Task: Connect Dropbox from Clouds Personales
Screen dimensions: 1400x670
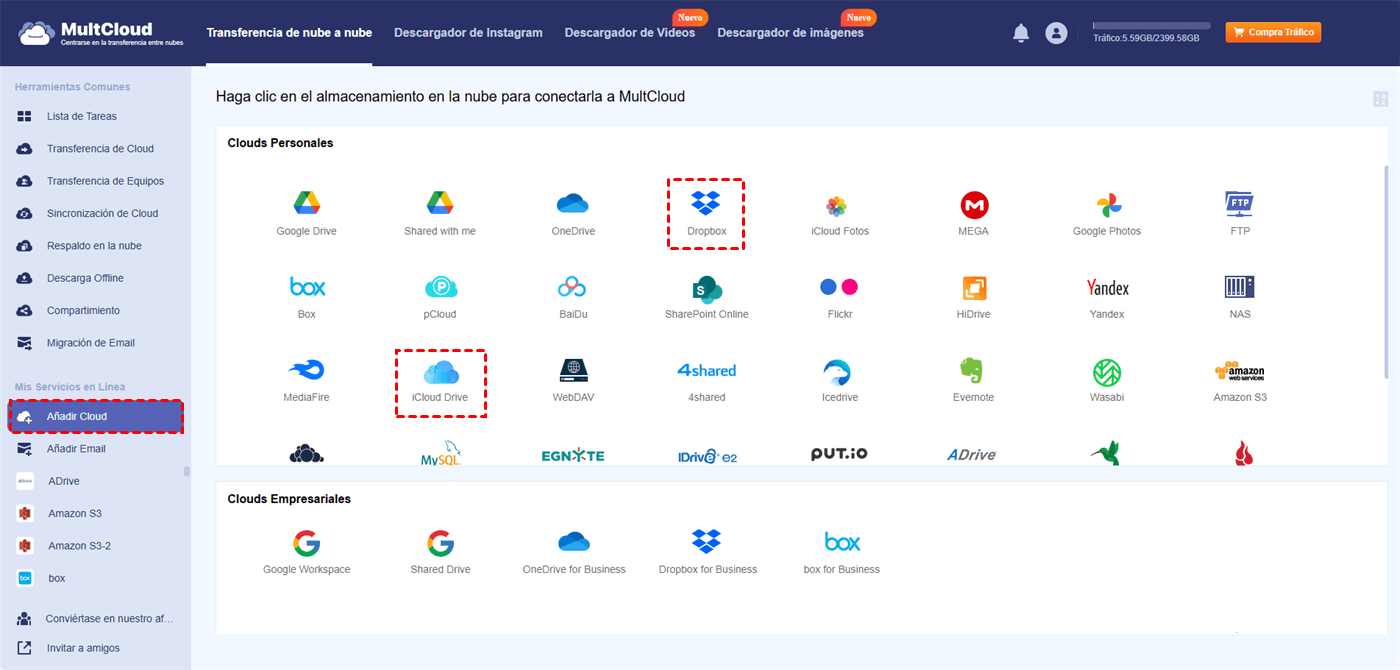Action: tap(706, 205)
